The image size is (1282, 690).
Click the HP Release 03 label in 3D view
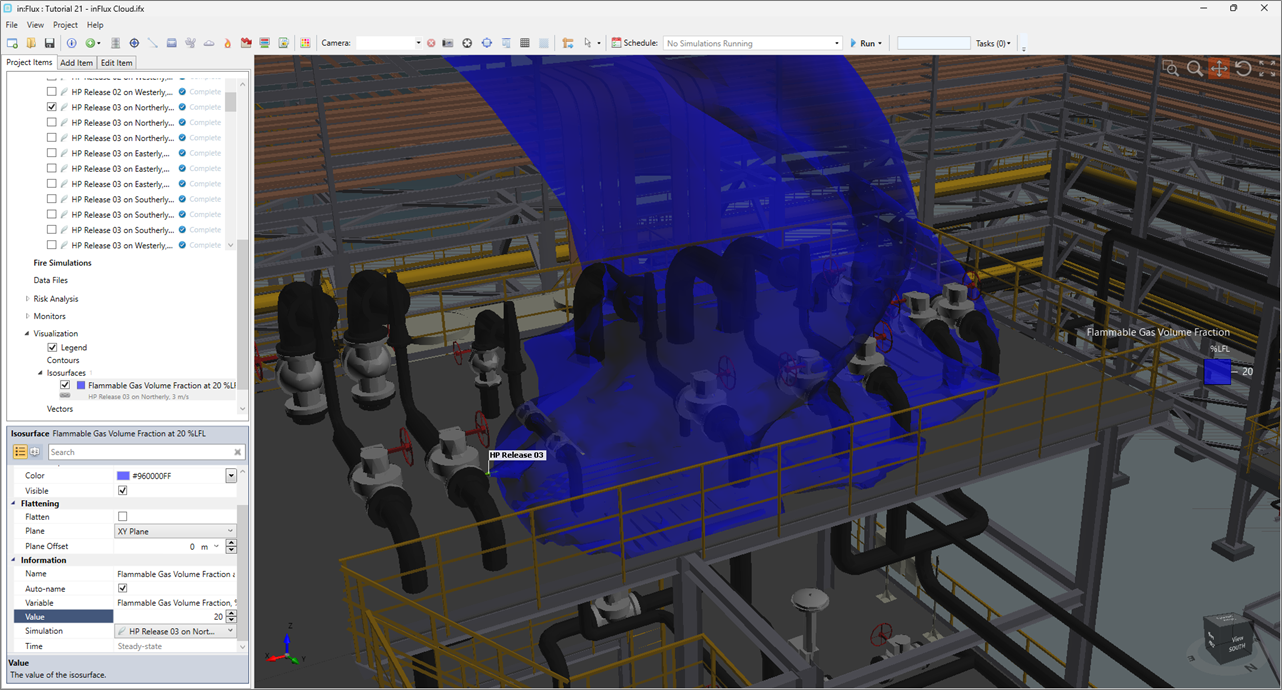(x=516, y=455)
